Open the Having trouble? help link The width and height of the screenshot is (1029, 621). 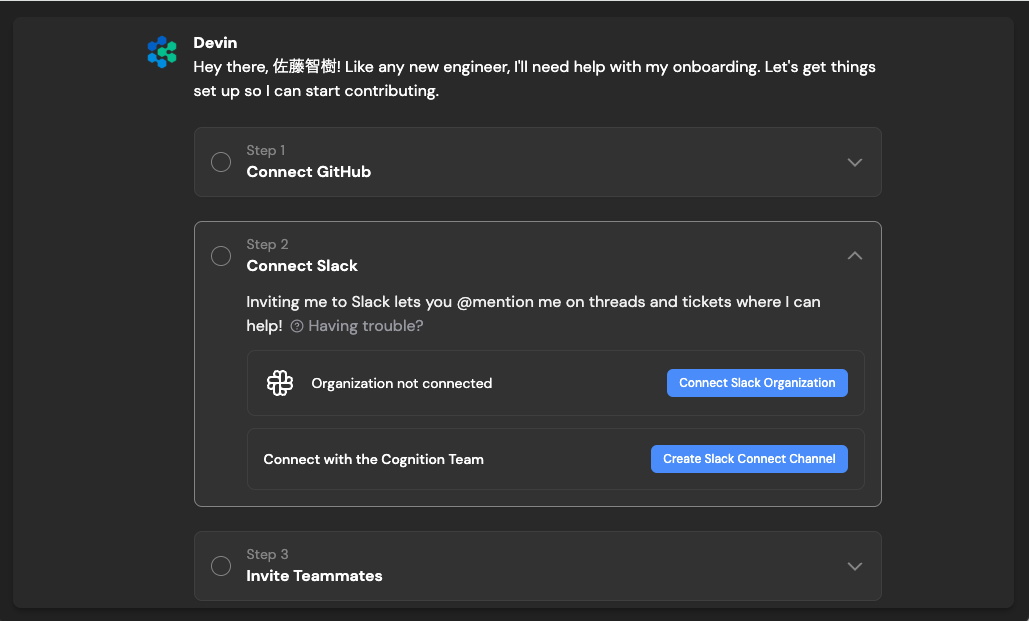[x=366, y=326]
